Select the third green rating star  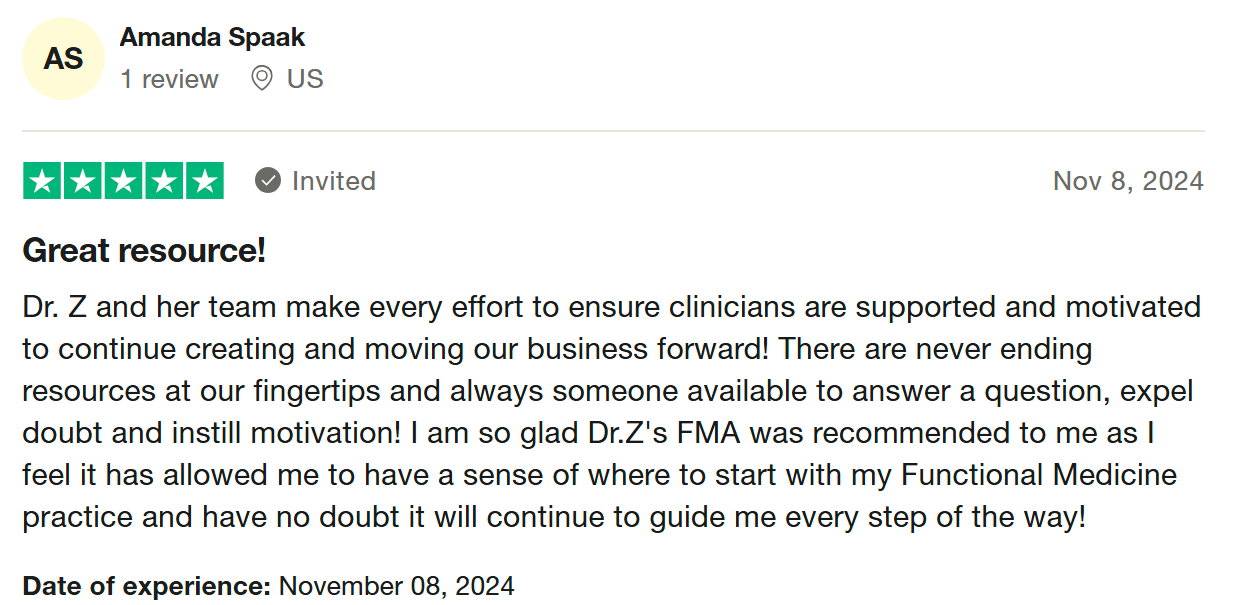tap(123, 181)
